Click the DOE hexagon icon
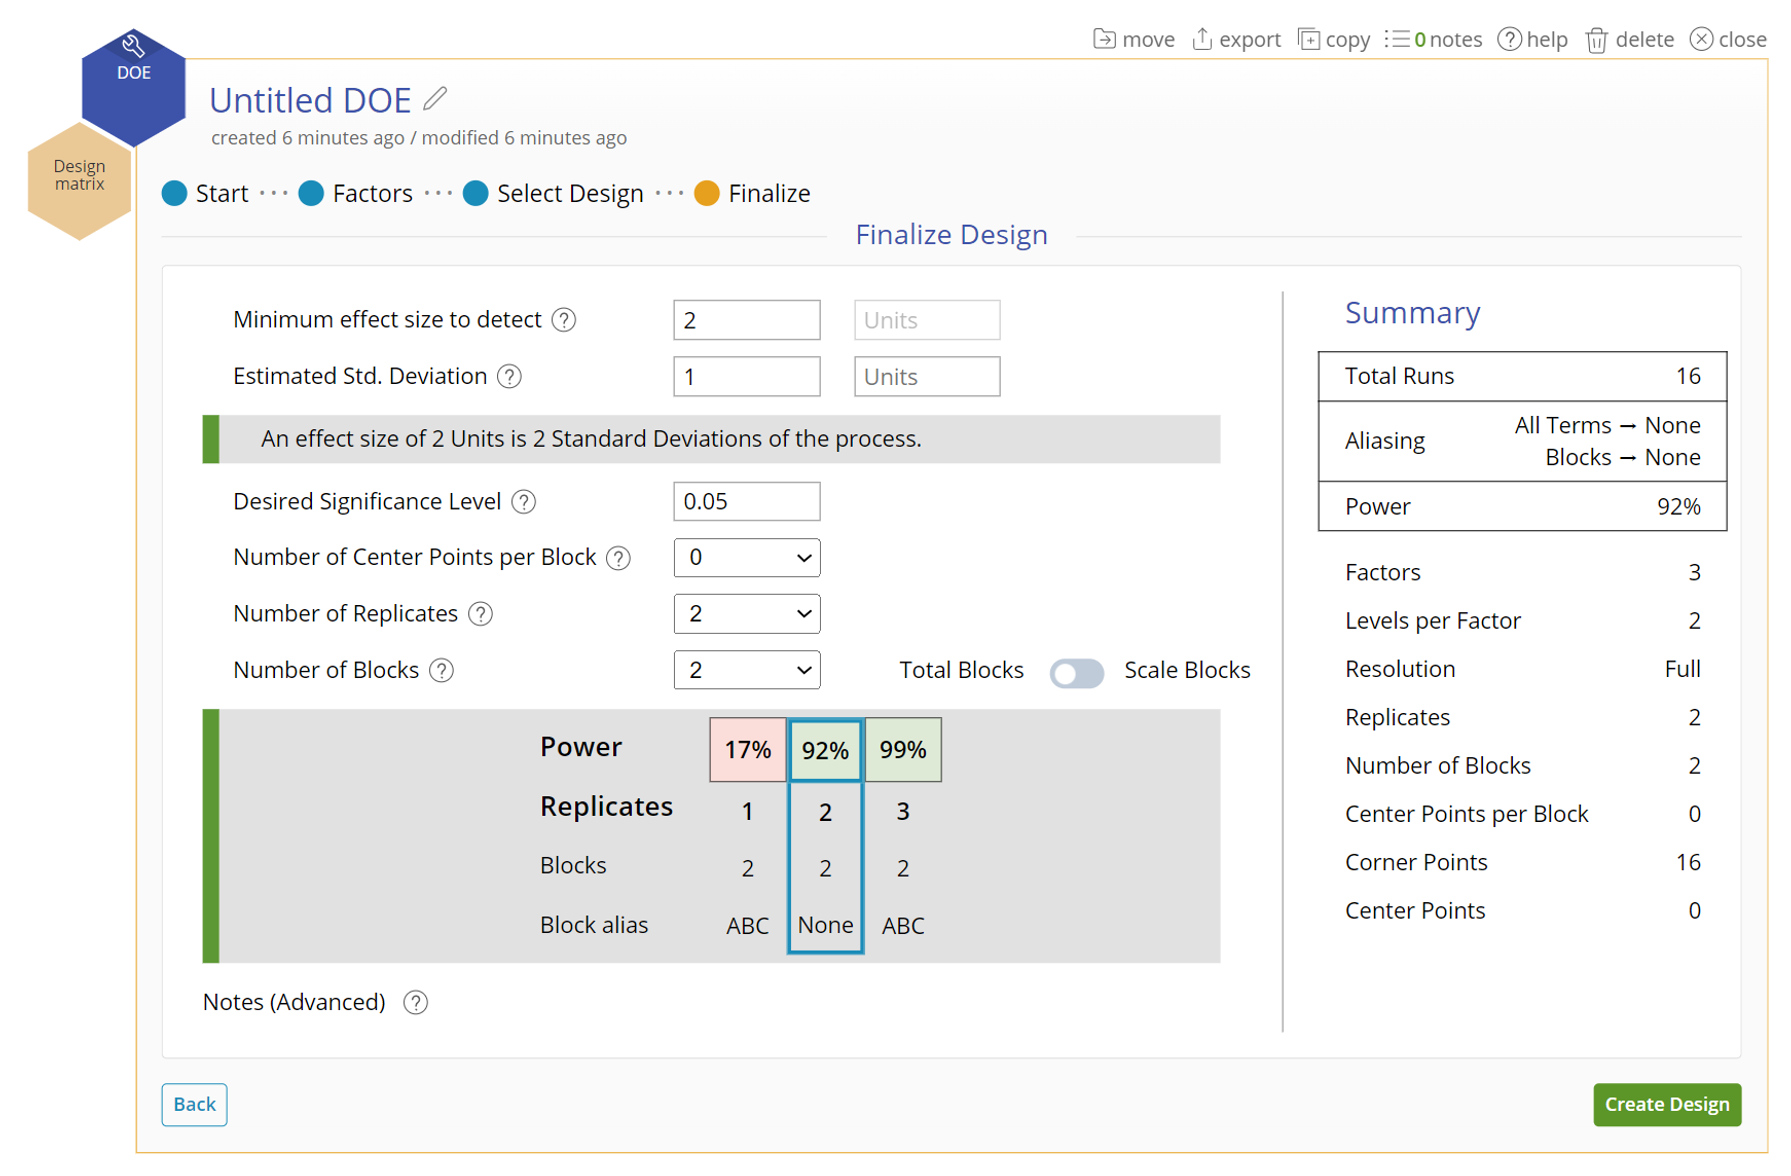Screen dimensions: 1791x1176 coord(133,87)
